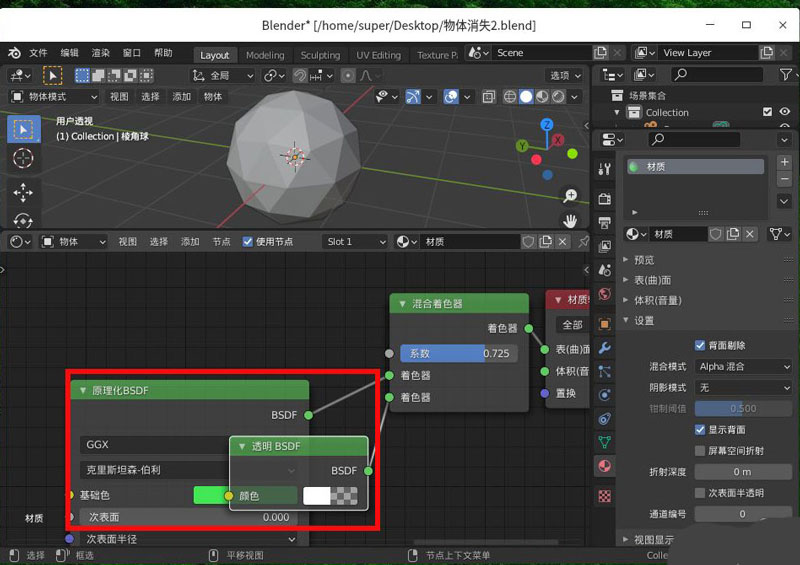The image size is (800, 565).
Task: Open the Modifiers wrench properties tab
Action: pyautogui.click(x=604, y=350)
